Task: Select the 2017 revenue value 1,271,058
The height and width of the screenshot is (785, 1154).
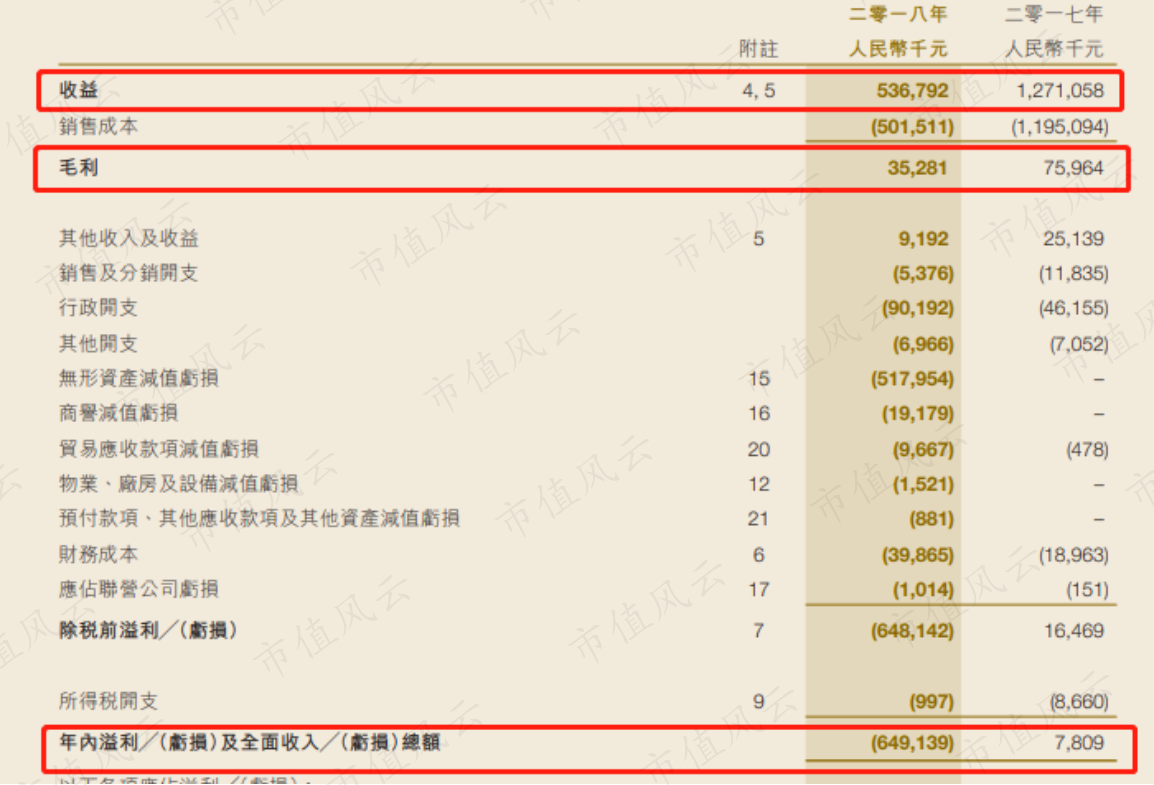Action: coord(1060,90)
